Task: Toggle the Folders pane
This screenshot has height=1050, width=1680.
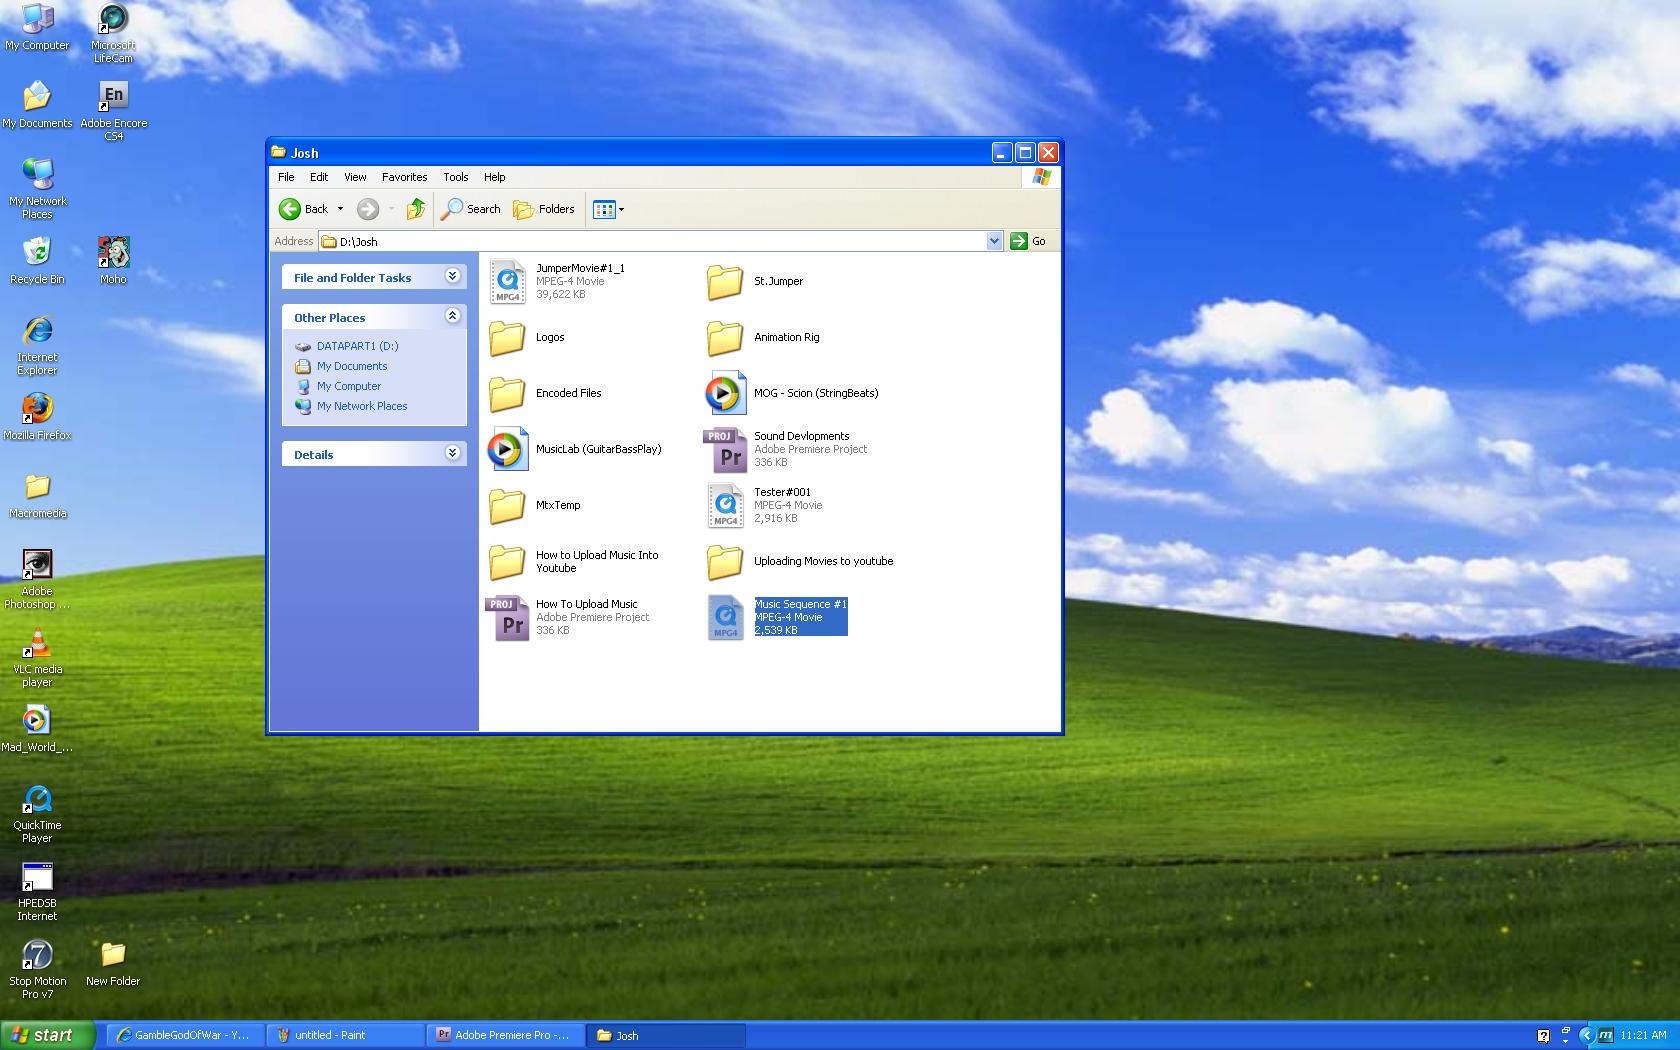Action: pyautogui.click(x=544, y=209)
